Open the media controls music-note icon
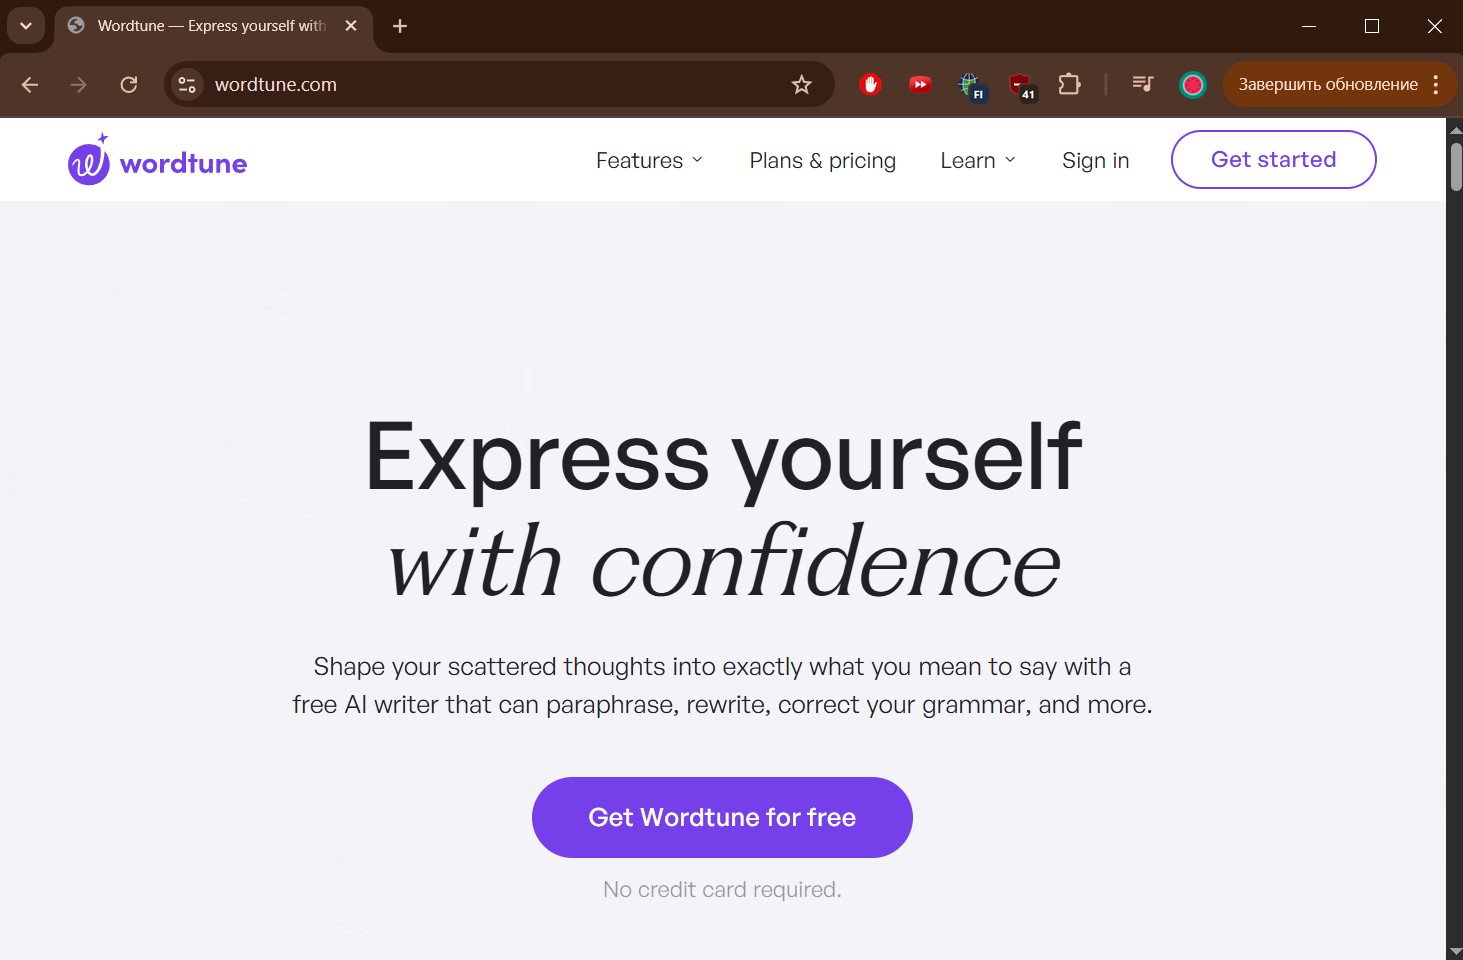The height and width of the screenshot is (960, 1463). 1142,85
